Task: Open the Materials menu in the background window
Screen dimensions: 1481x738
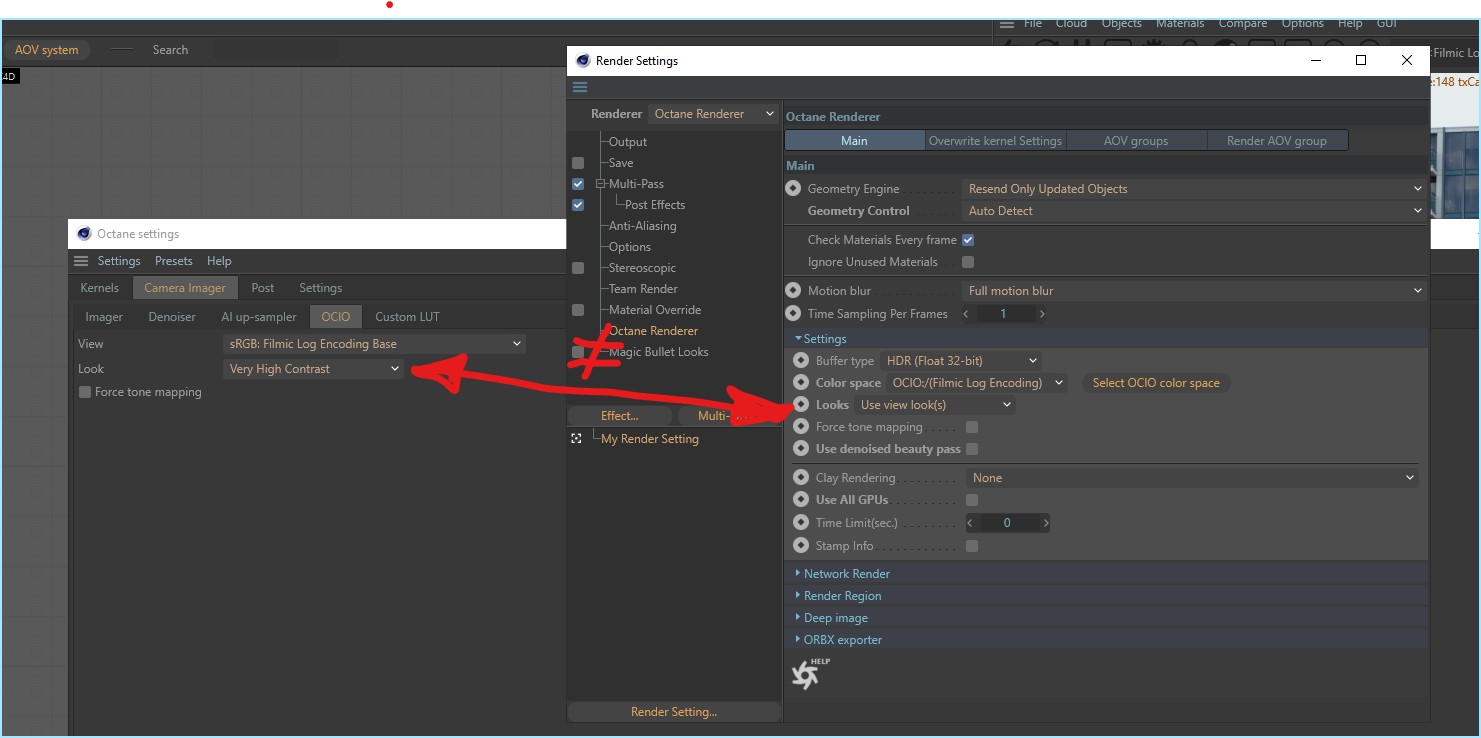Action: (1180, 23)
